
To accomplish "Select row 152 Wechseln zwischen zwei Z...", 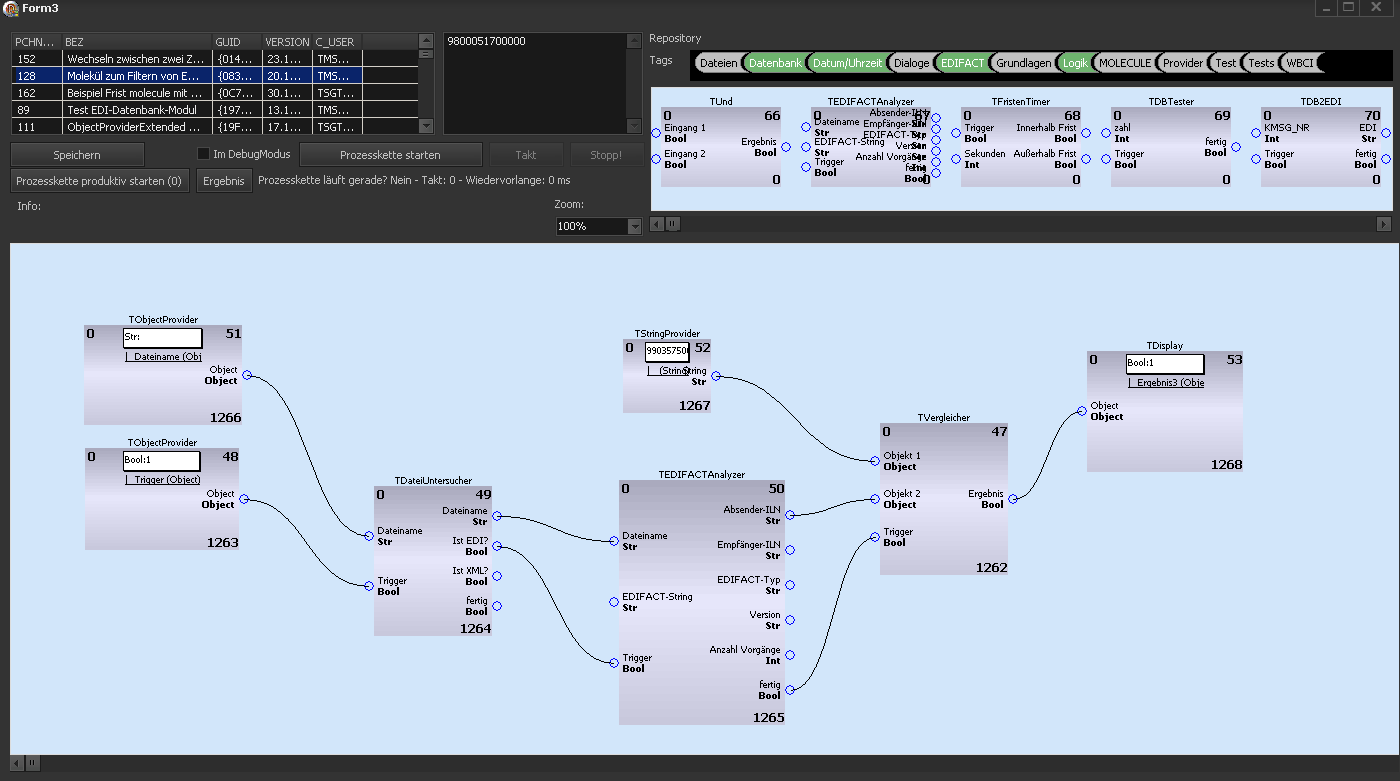I will pos(214,59).
